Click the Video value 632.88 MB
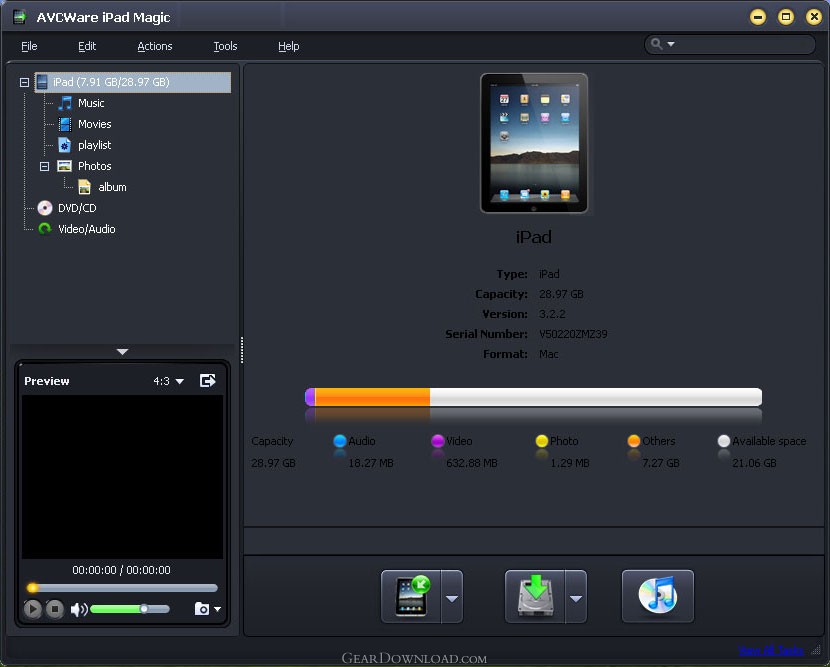The image size is (830, 667). coord(472,463)
